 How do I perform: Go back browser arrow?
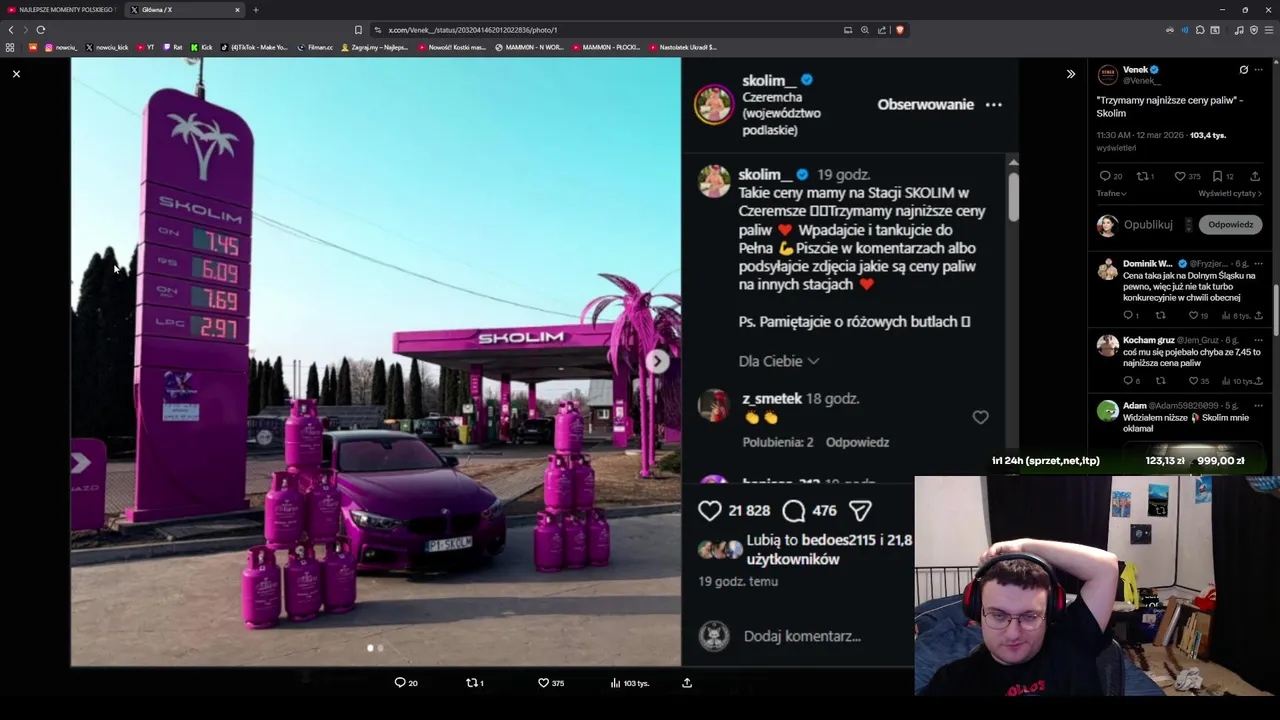(11, 30)
